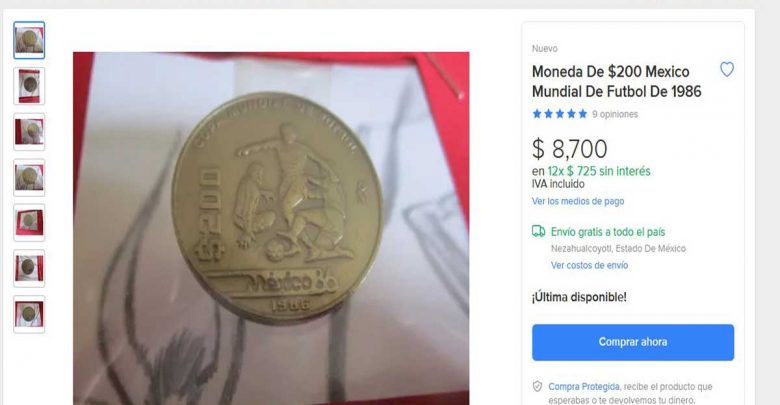780x405 pixels.
Task: Select the sixth coin thumbnail
Action: tap(29, 269)
